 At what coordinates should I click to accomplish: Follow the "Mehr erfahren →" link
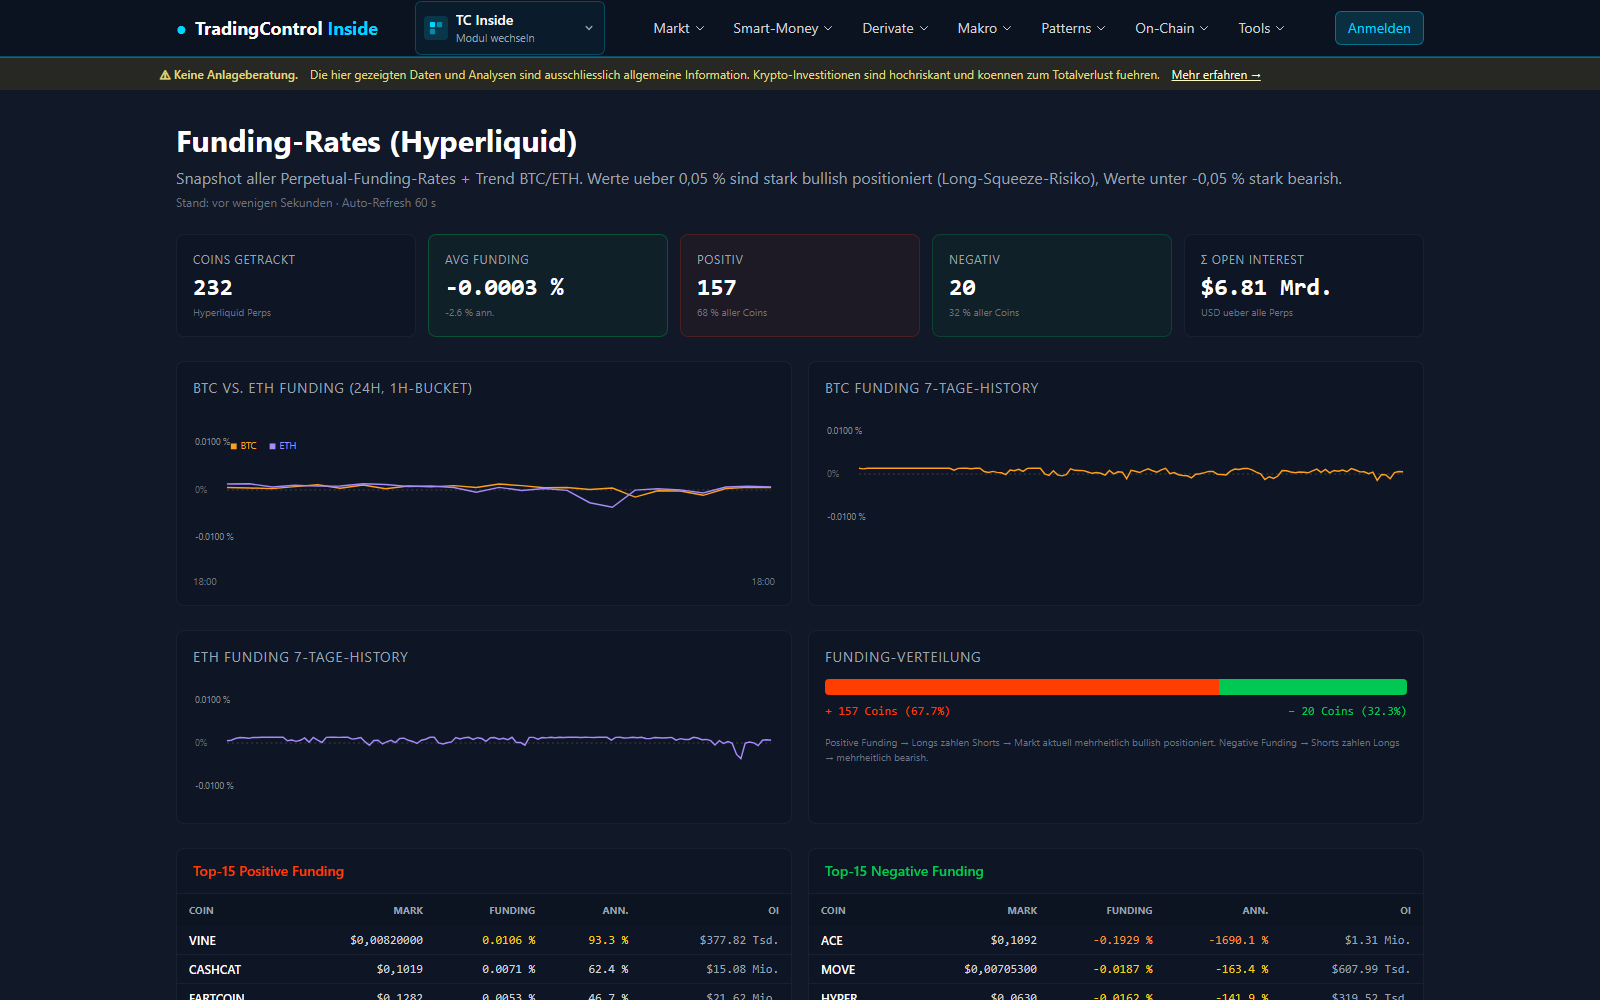coord(1216,75)
